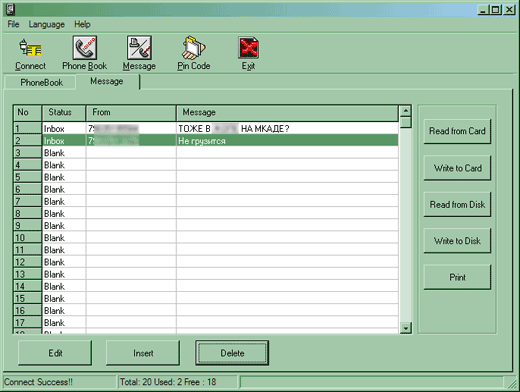Click the empty Message cell in row 3
Viewport: 520px width, 392px height.
287,153
